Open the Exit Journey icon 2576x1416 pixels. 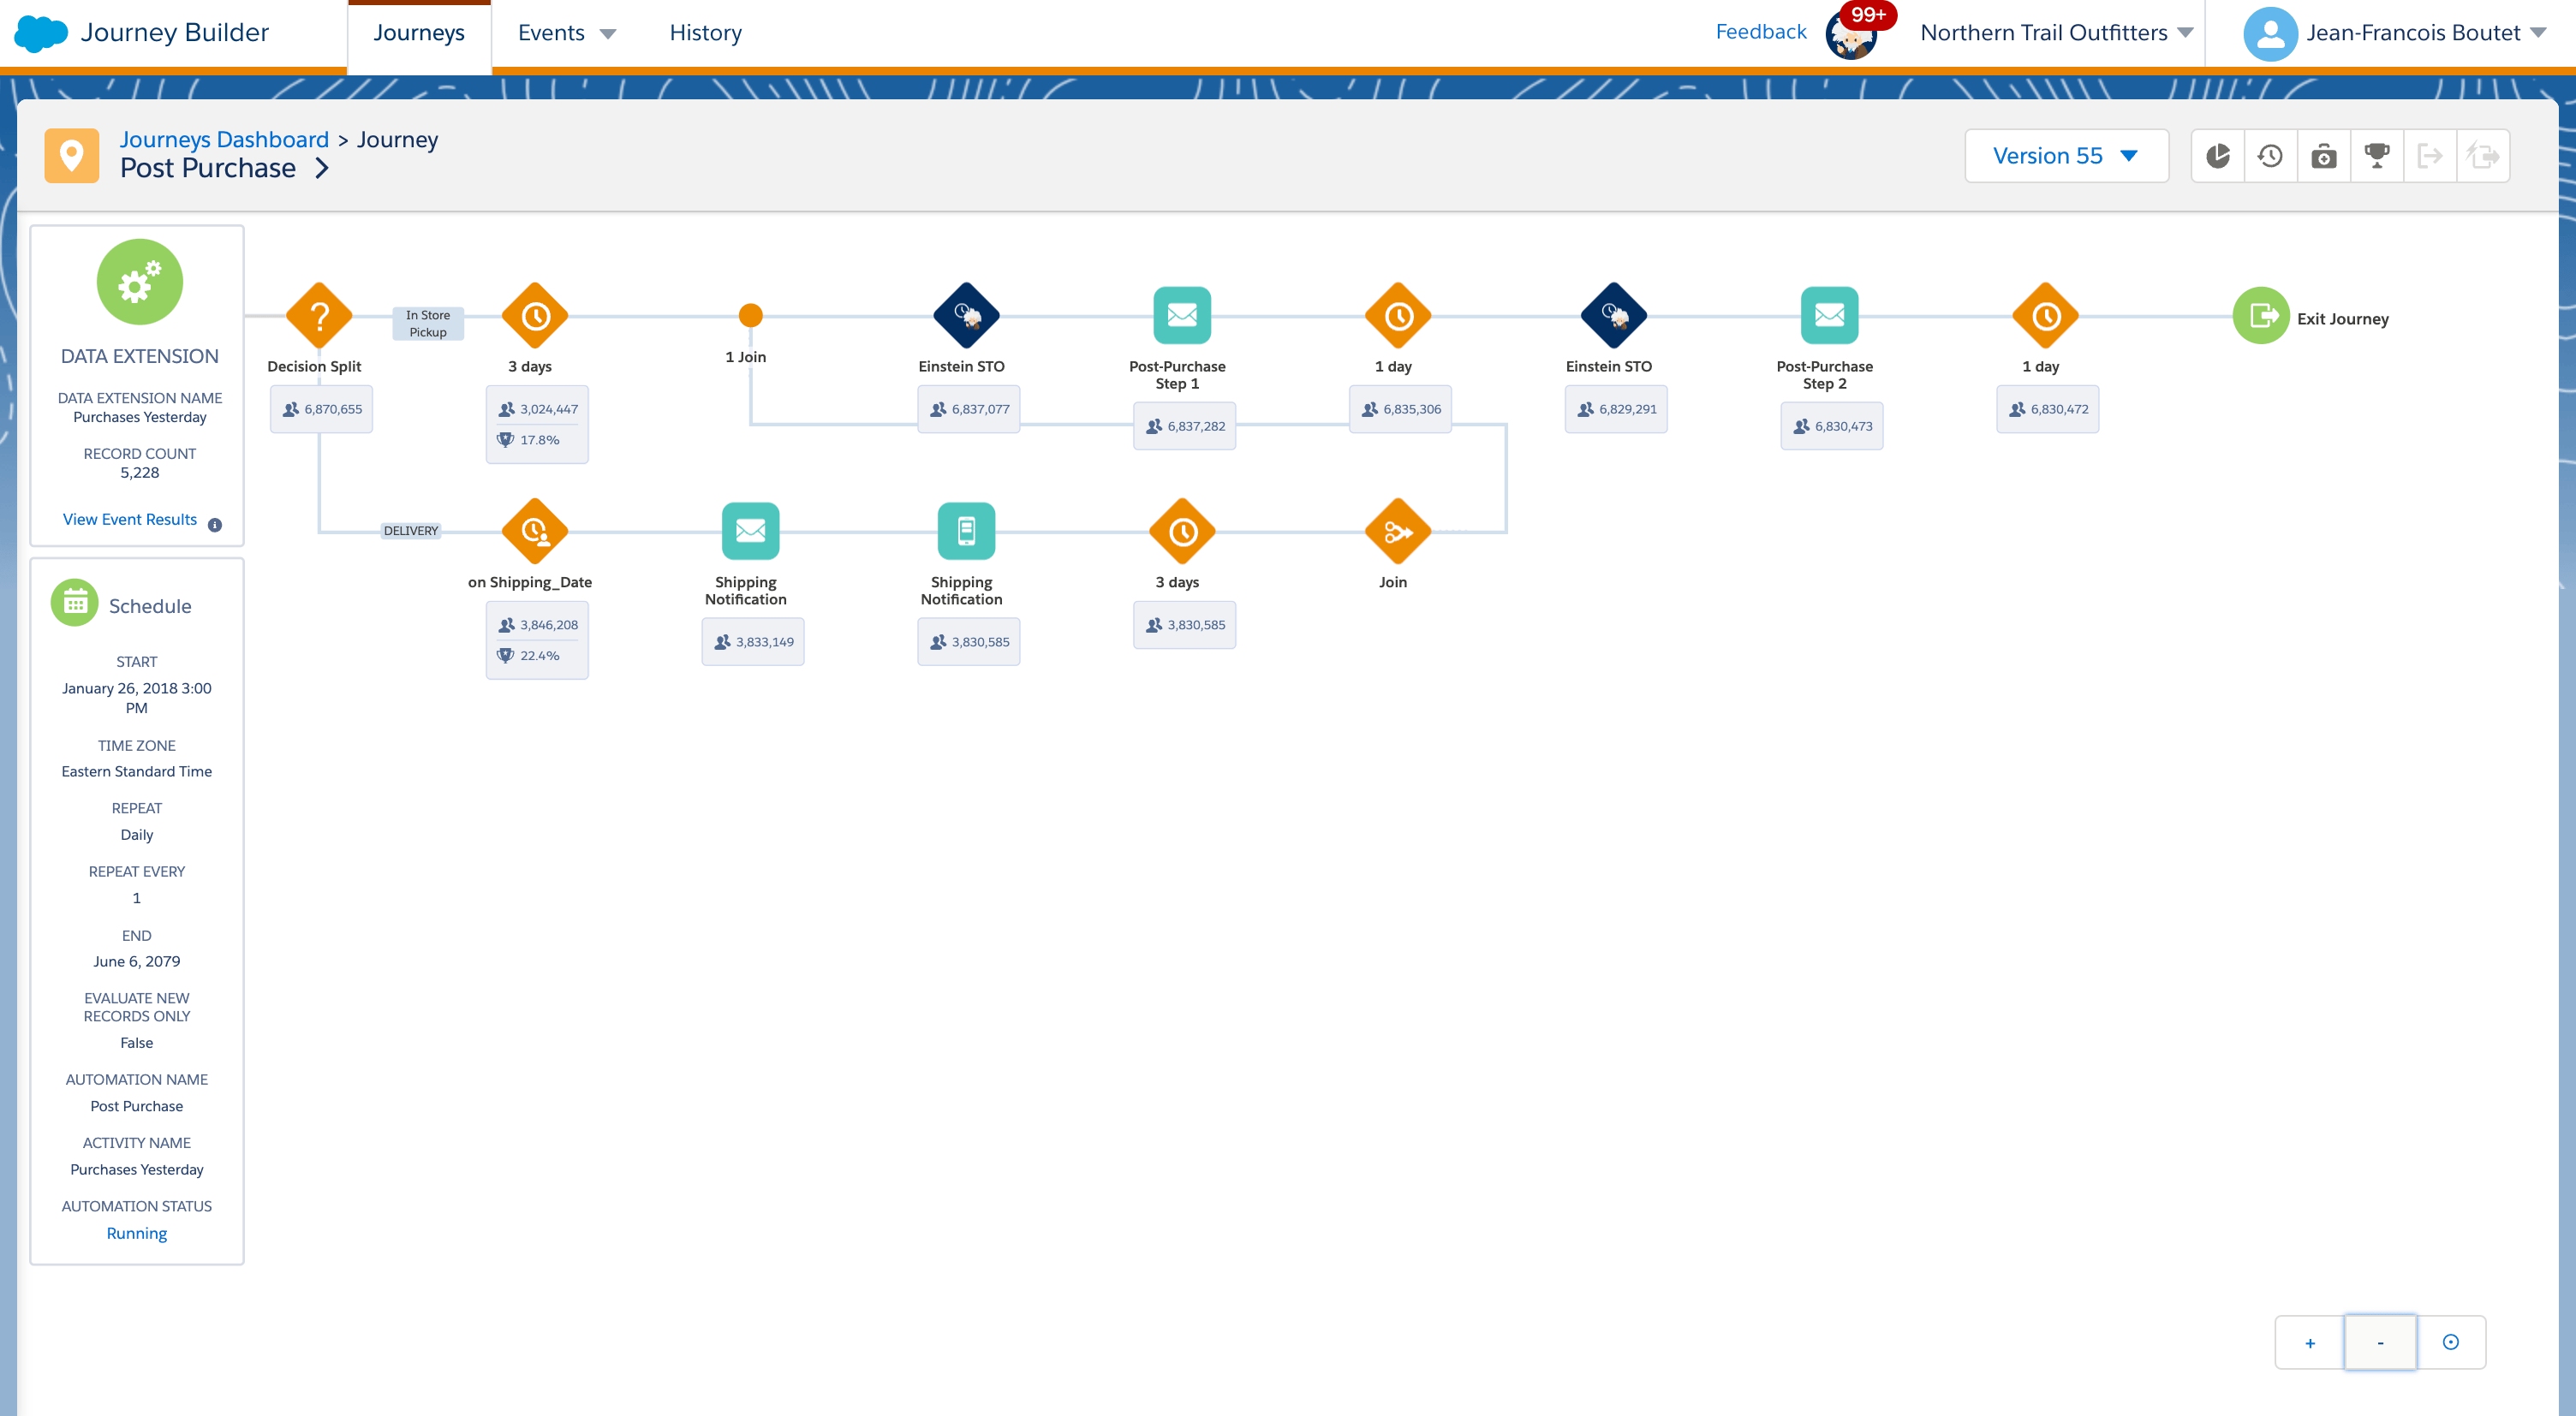(x=2261, y=316)
